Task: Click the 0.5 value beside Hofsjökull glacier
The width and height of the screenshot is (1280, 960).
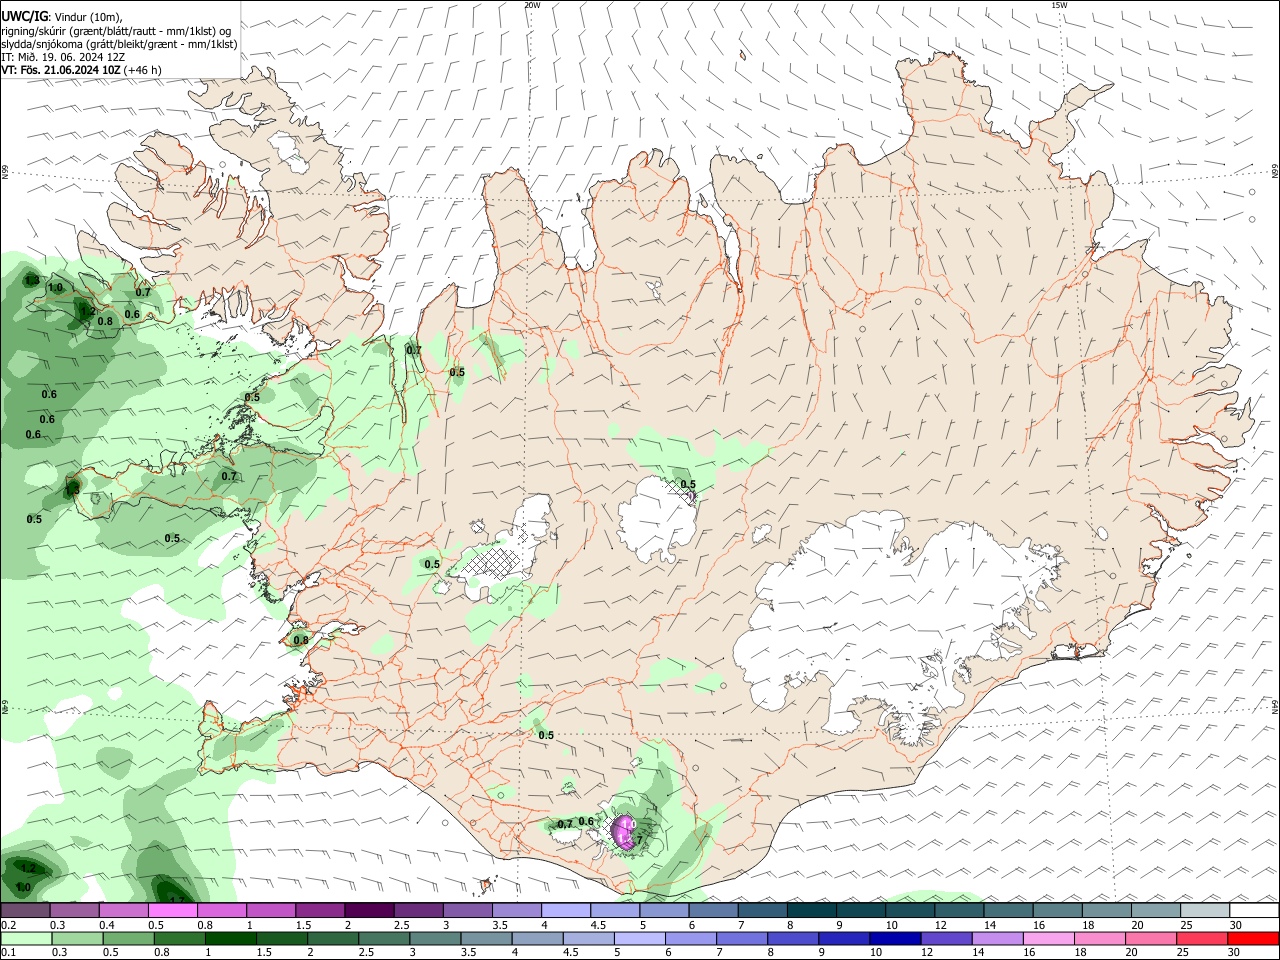Action: point(688,485)
